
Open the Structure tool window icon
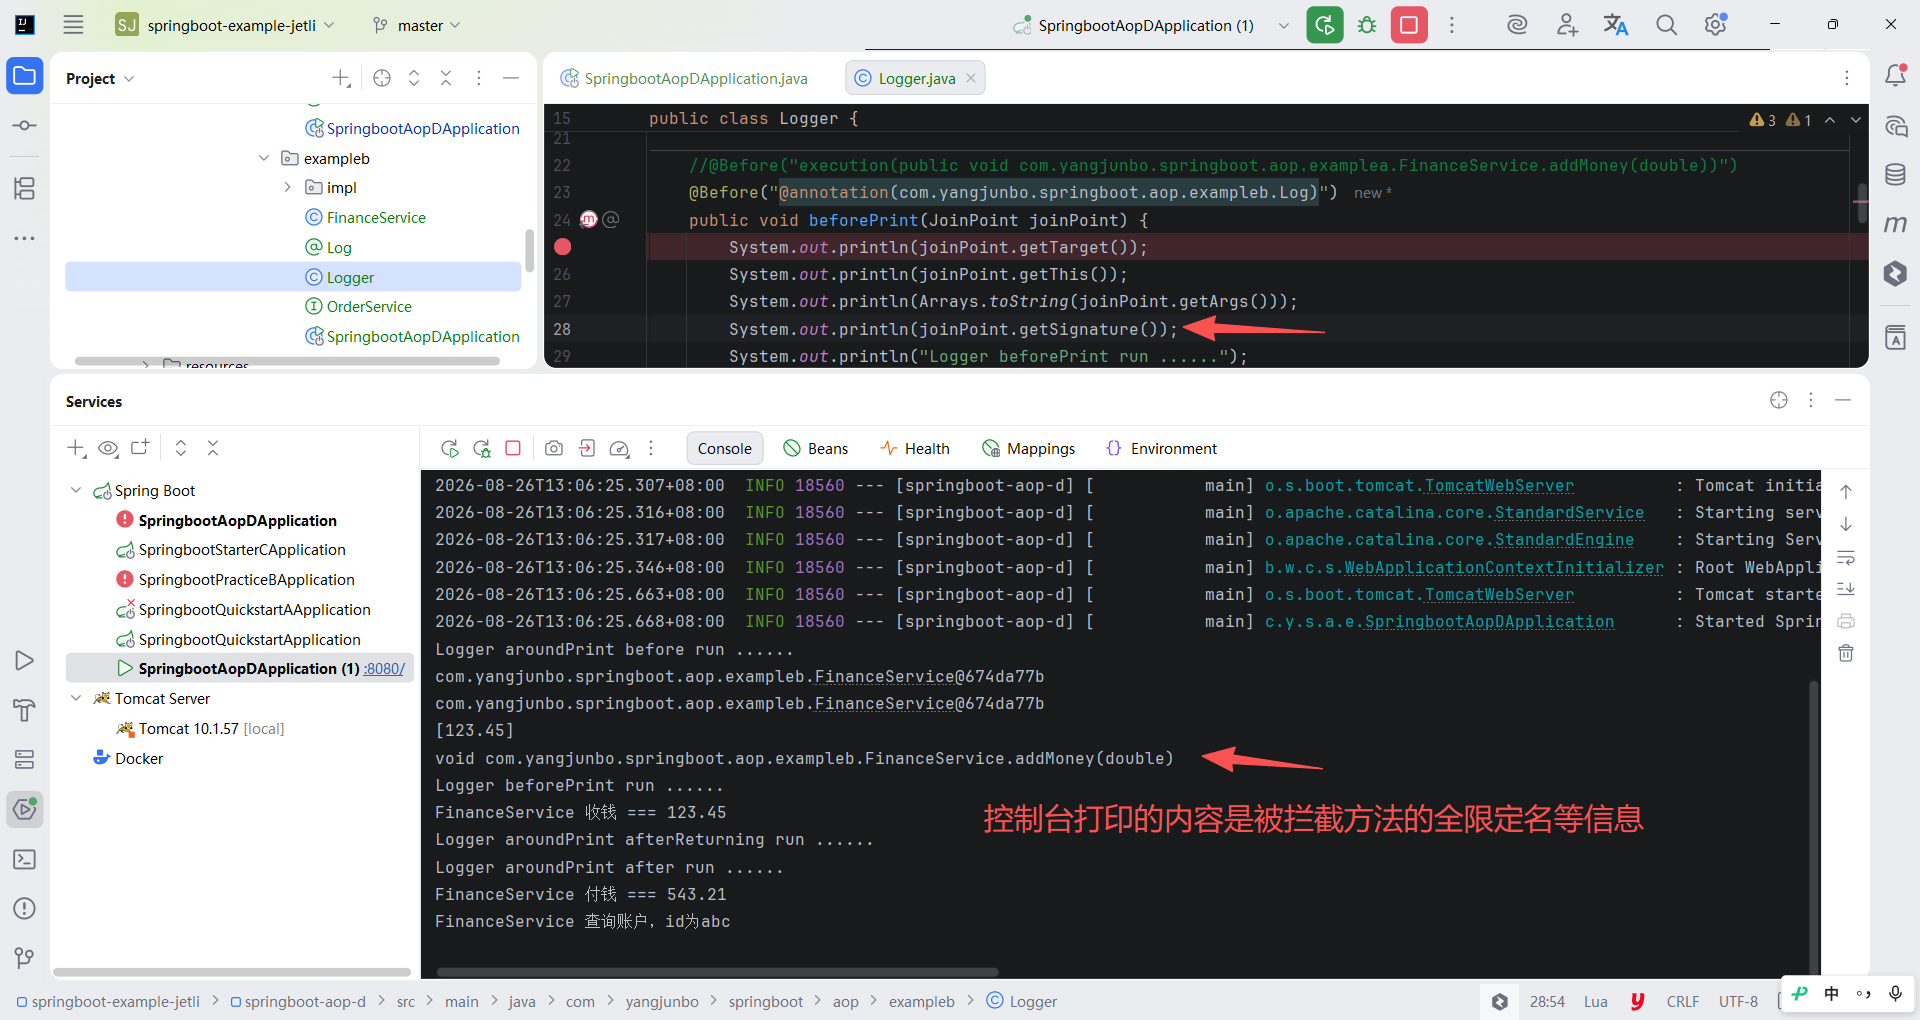[25, 188]
